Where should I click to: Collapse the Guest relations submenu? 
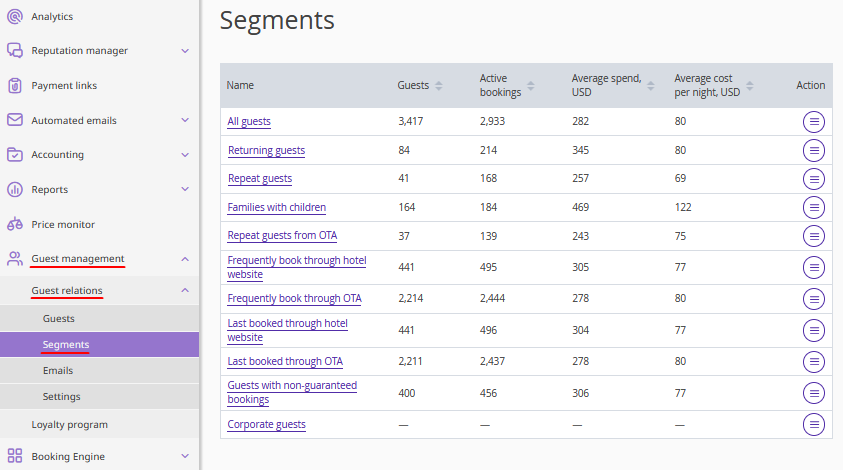click(185, 291)
